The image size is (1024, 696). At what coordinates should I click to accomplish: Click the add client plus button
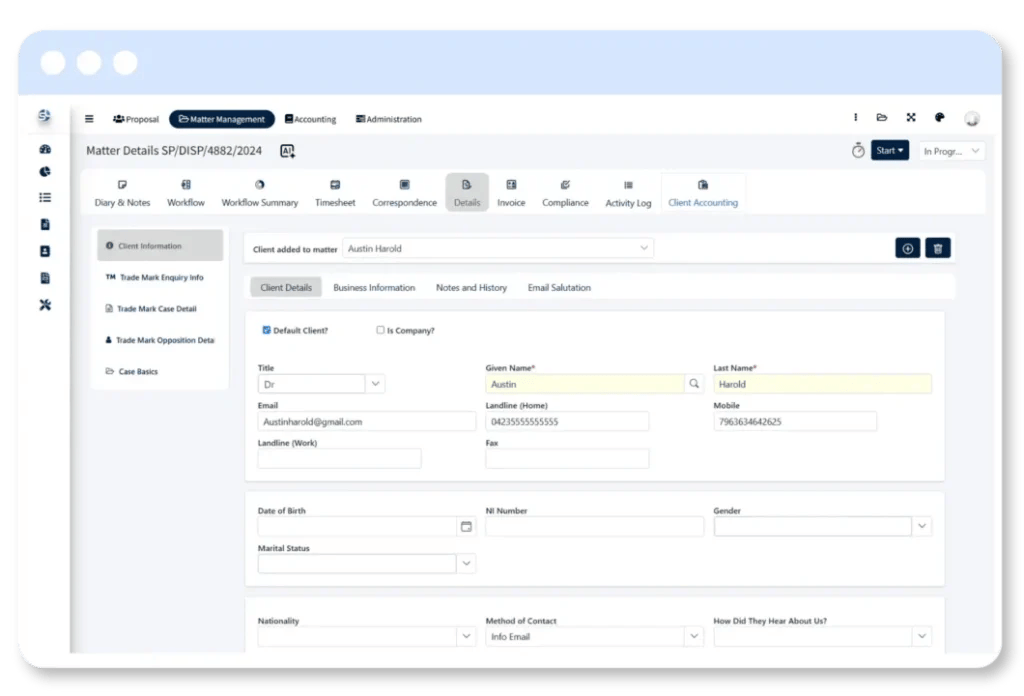(907, 248)
